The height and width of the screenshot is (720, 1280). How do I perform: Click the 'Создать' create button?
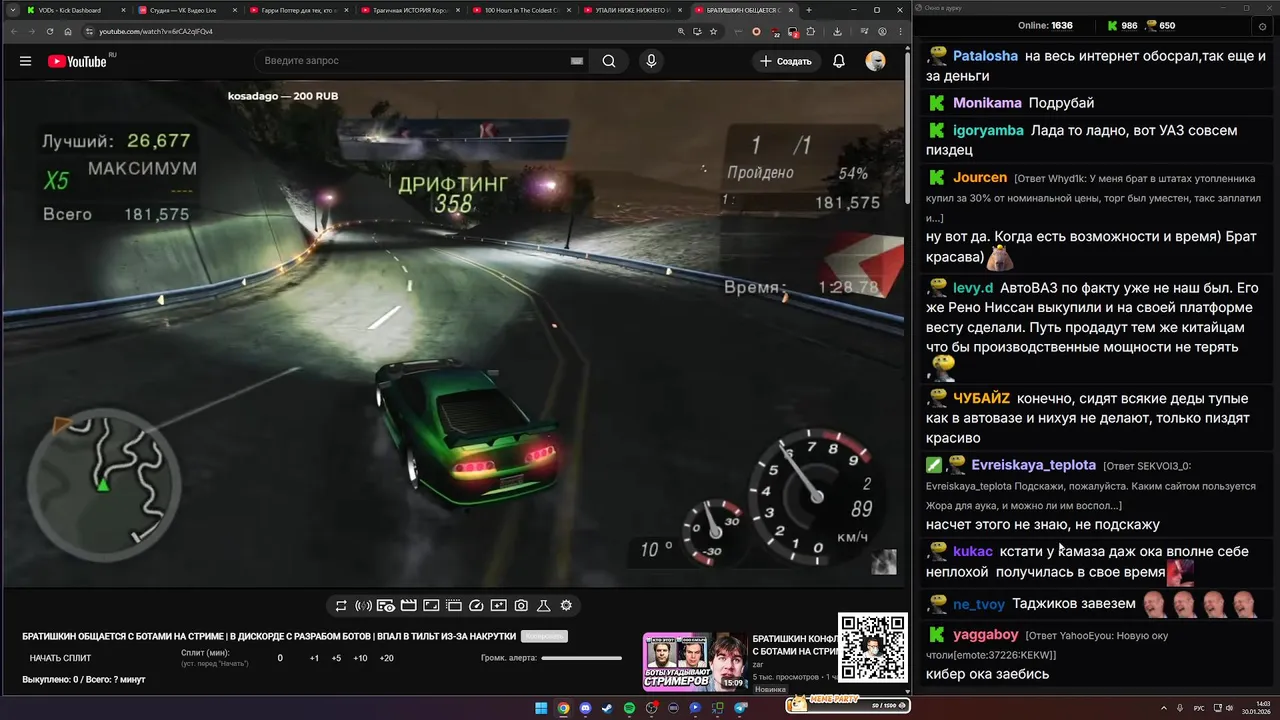(x=786, y=61)
